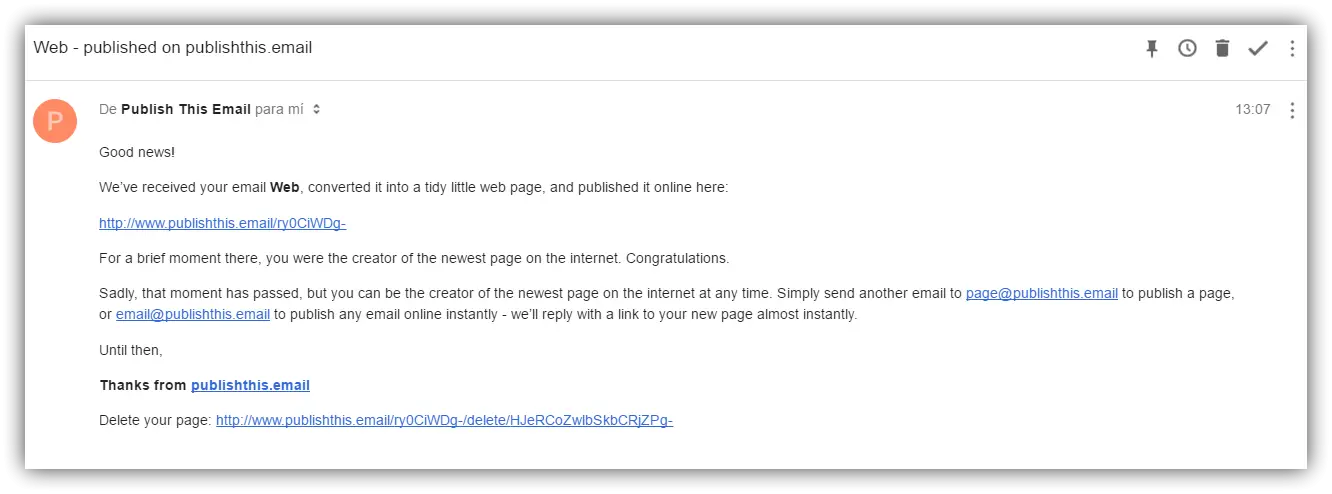Click the sender name Publish This Email
1332x494 pixels.
pos(186,109)
